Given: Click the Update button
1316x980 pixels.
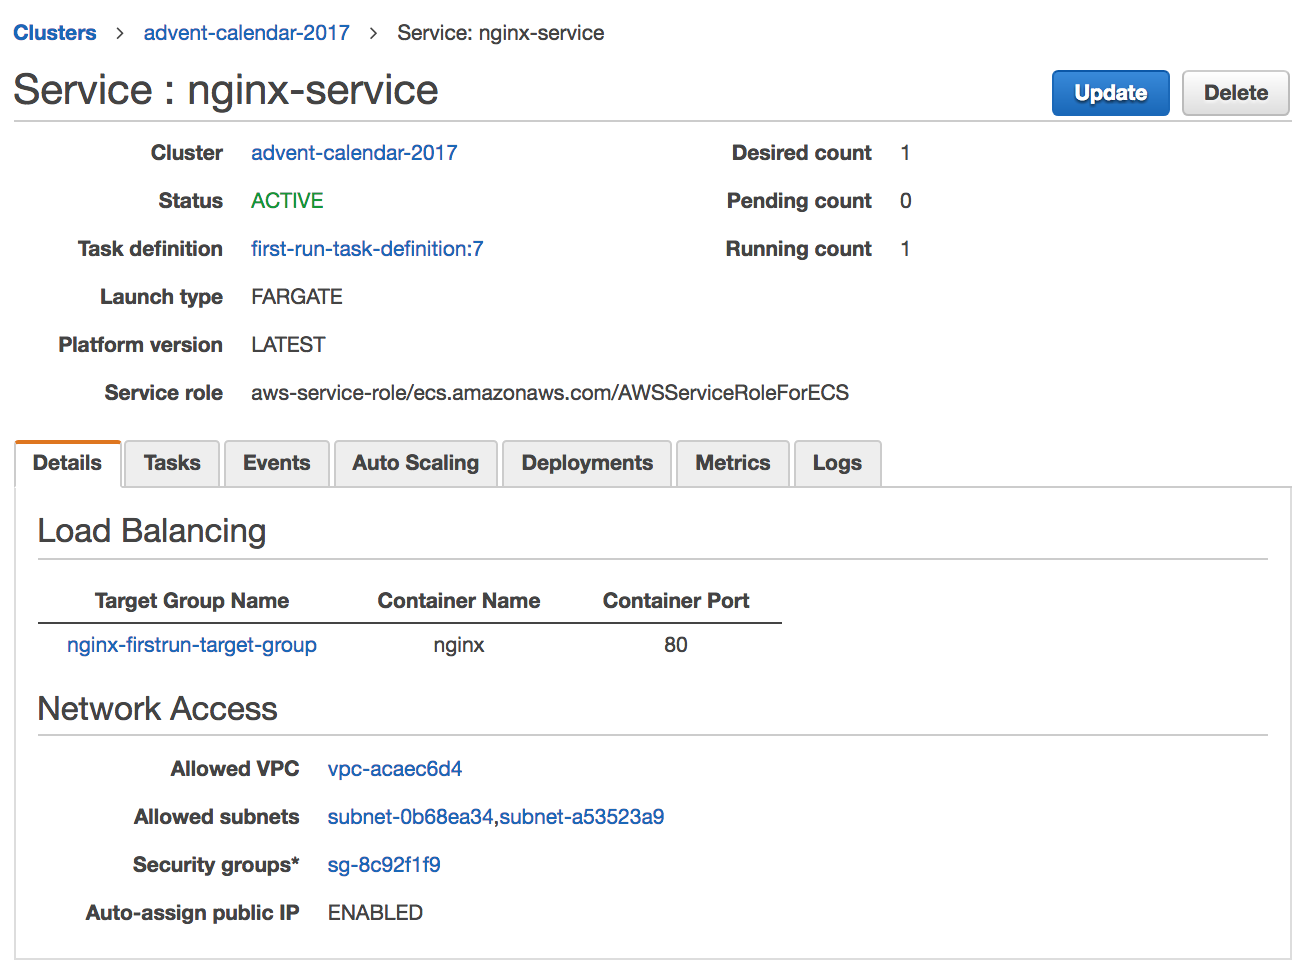Looking at the screenshot, I should 1110,93.
